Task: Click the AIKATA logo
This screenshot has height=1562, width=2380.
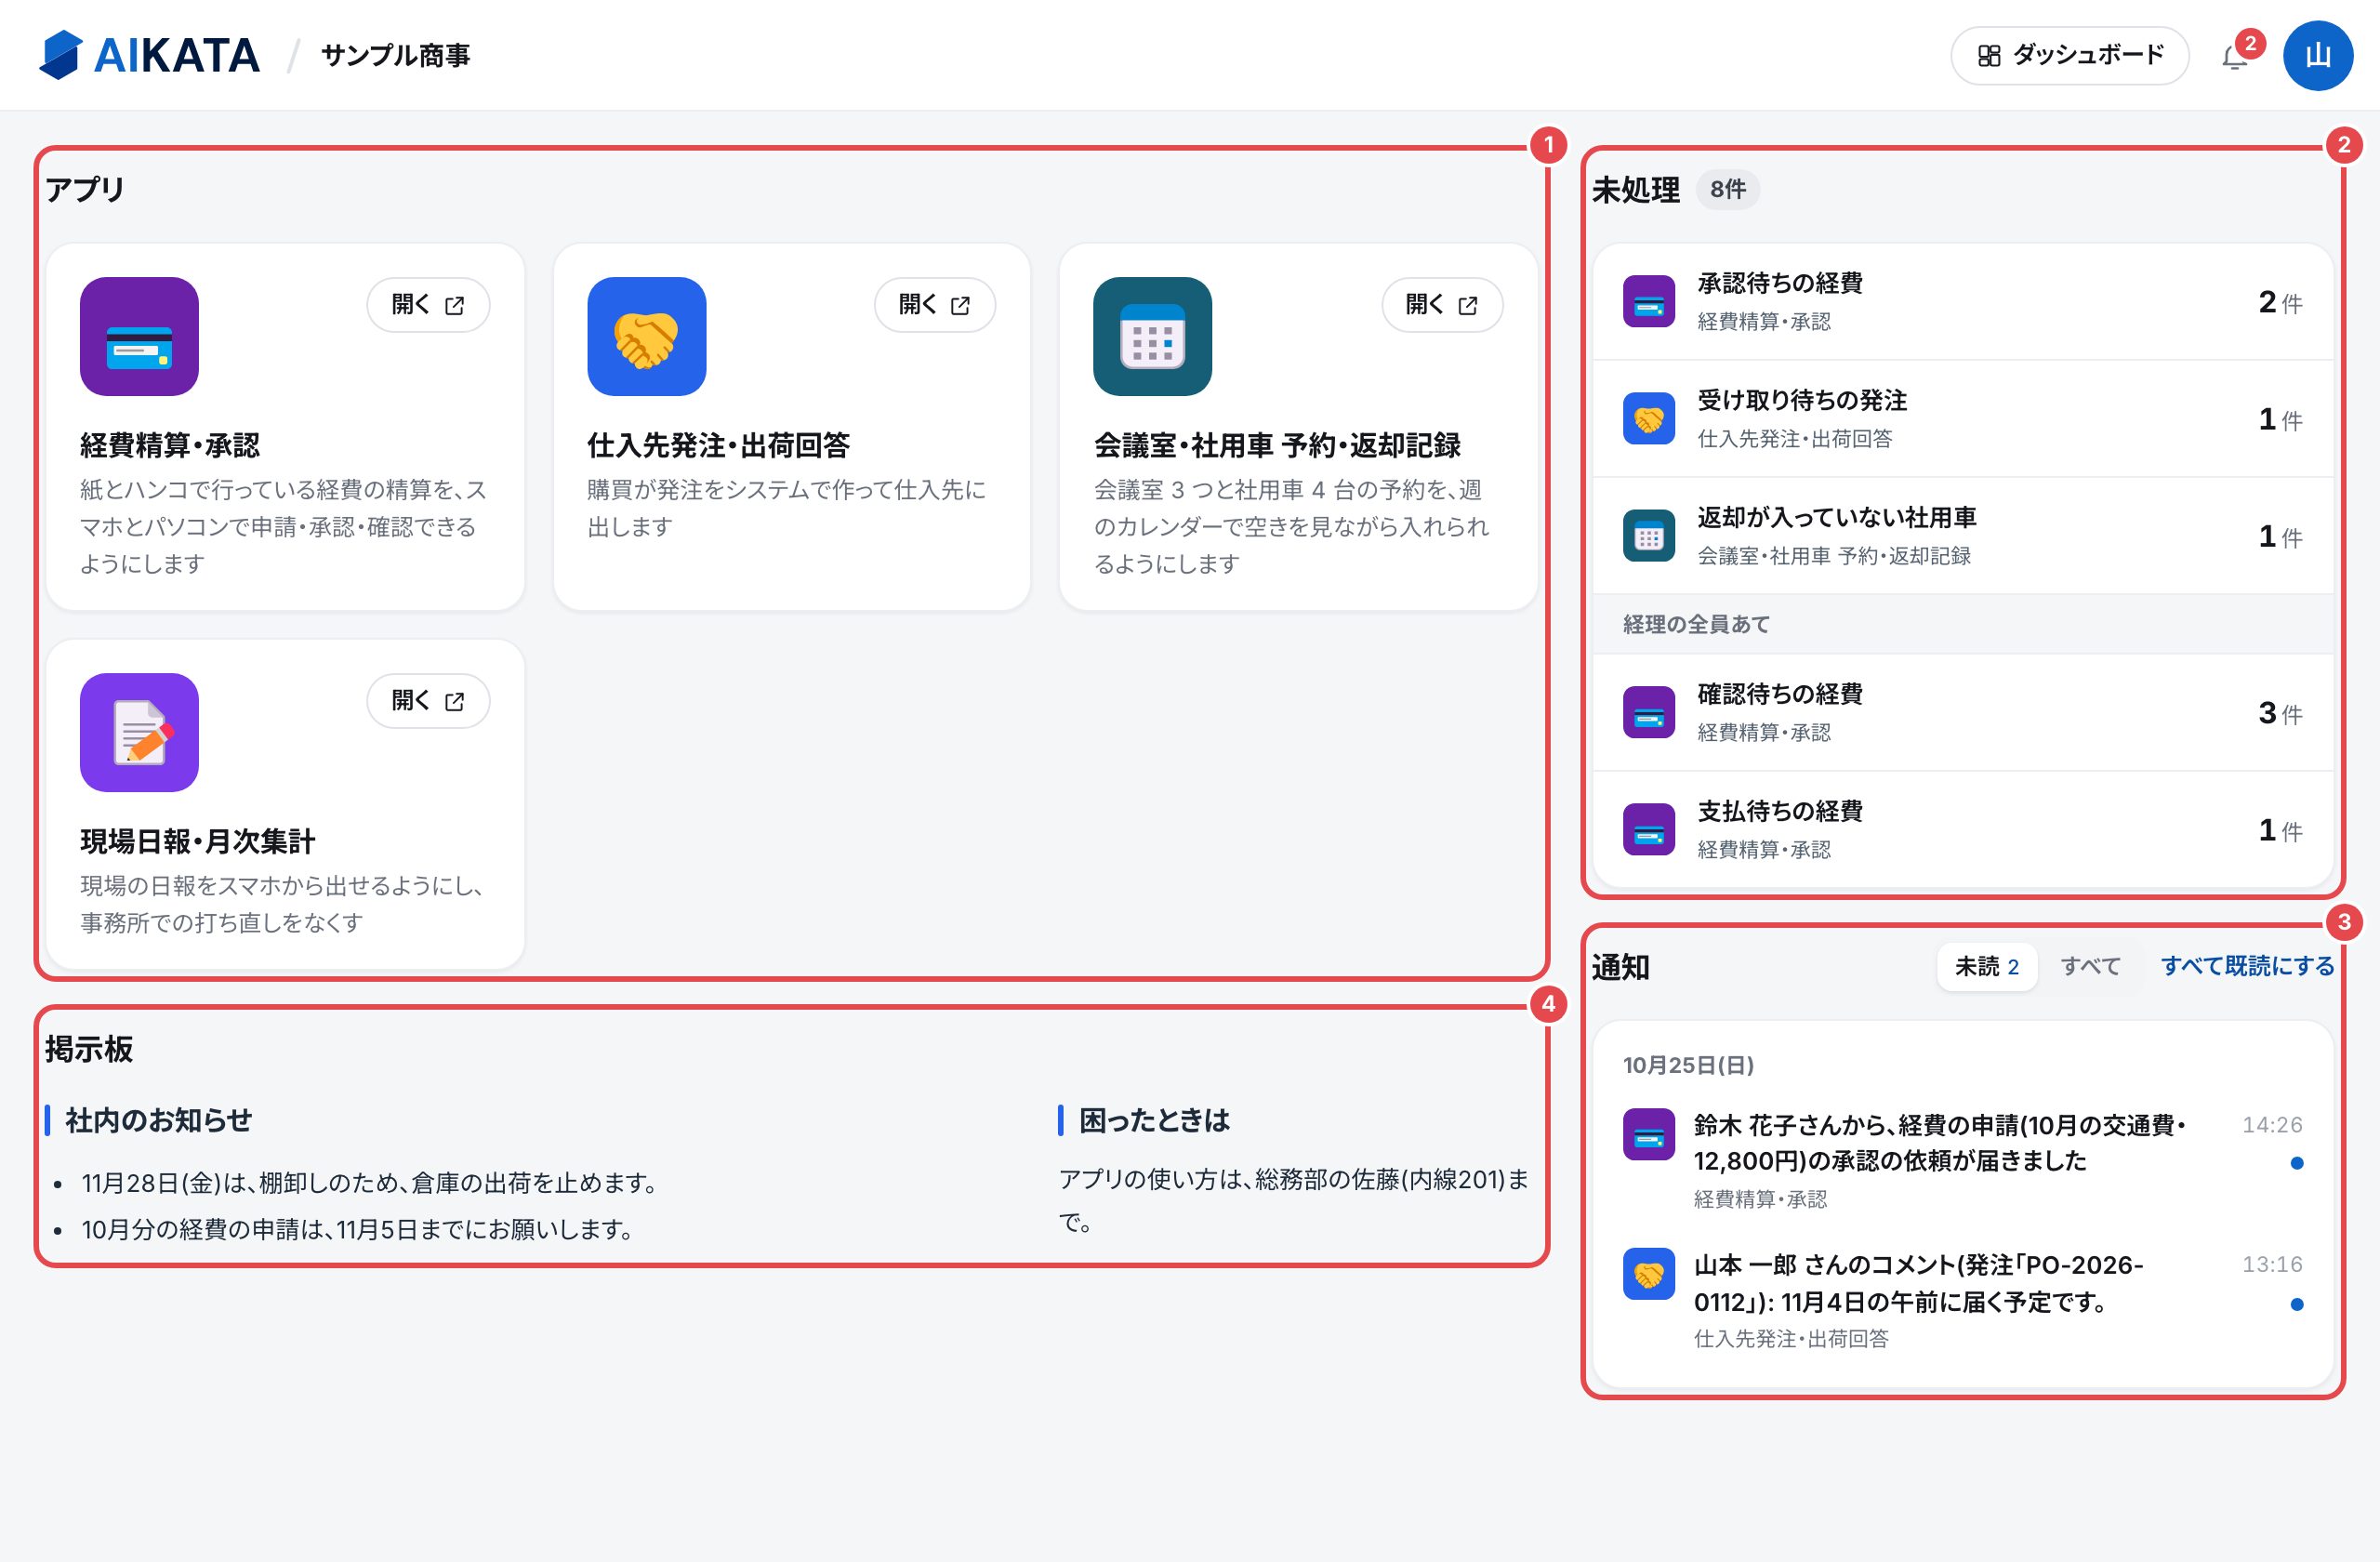Action: 150,55
